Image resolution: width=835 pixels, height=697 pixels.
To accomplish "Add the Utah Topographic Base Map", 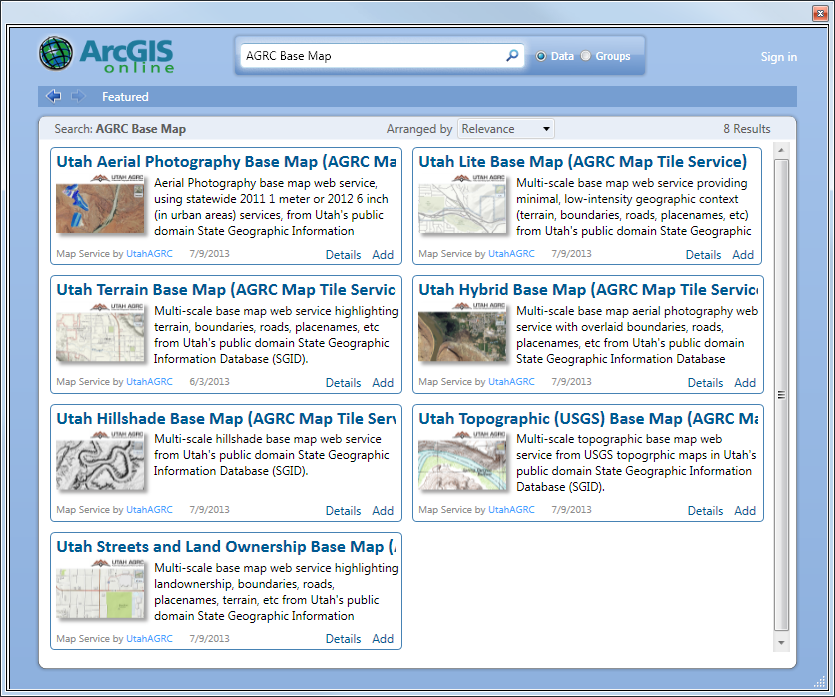I will [745, 511].
